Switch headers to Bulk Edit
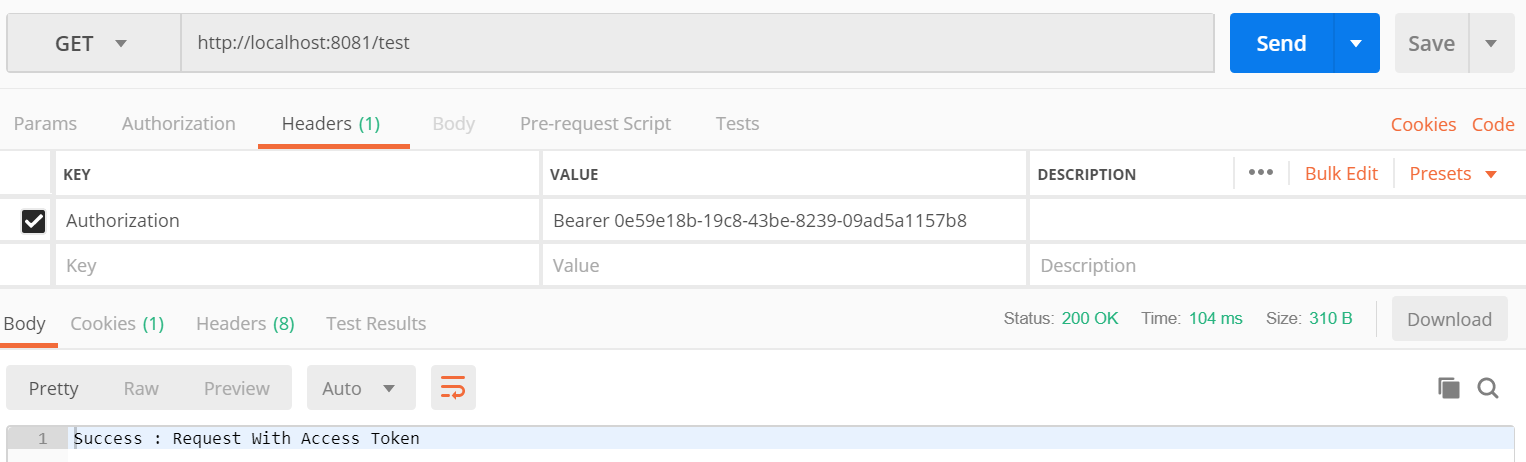This screenshot has height=462, width=1526. coord(1341,173)
